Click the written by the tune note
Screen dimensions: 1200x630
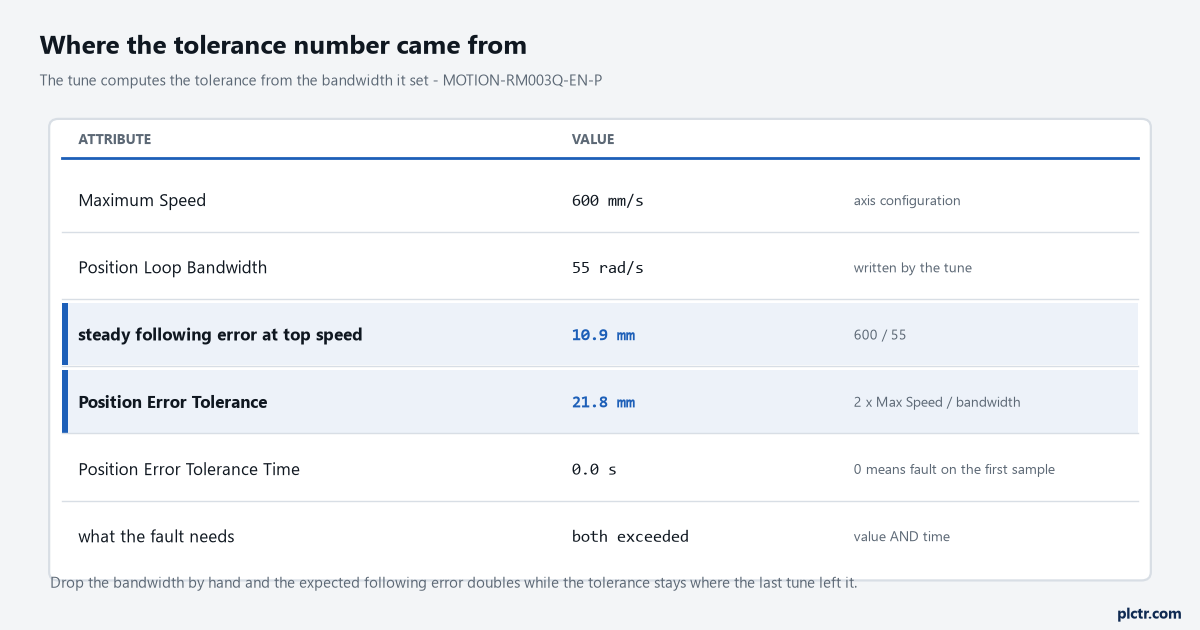[913, 268]
